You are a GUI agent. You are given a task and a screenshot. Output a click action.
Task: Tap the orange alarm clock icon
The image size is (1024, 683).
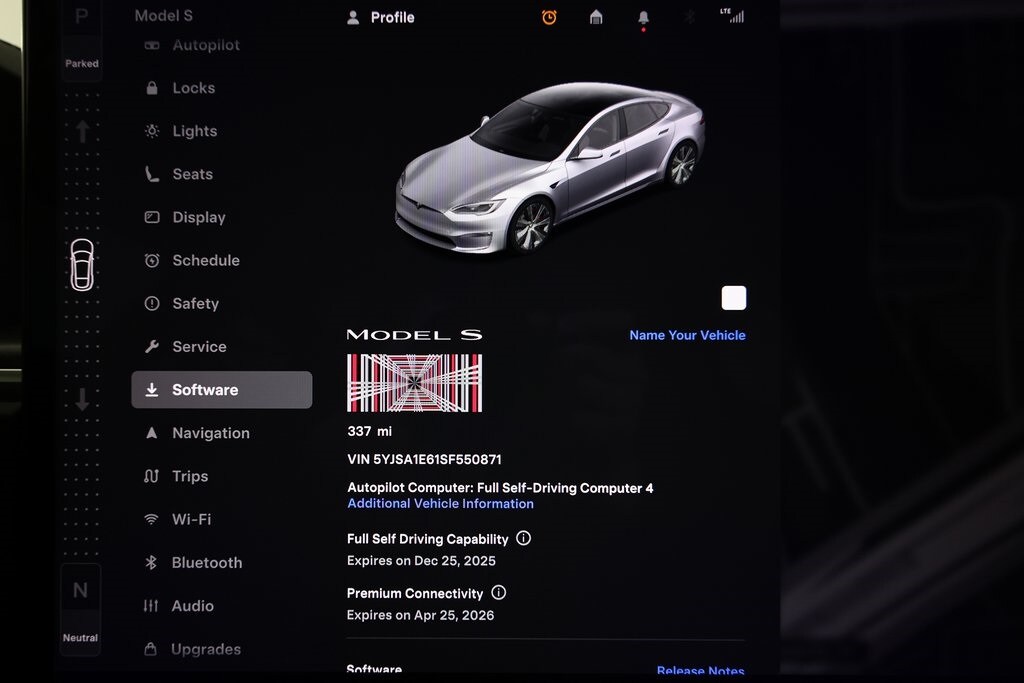(549, 17)
